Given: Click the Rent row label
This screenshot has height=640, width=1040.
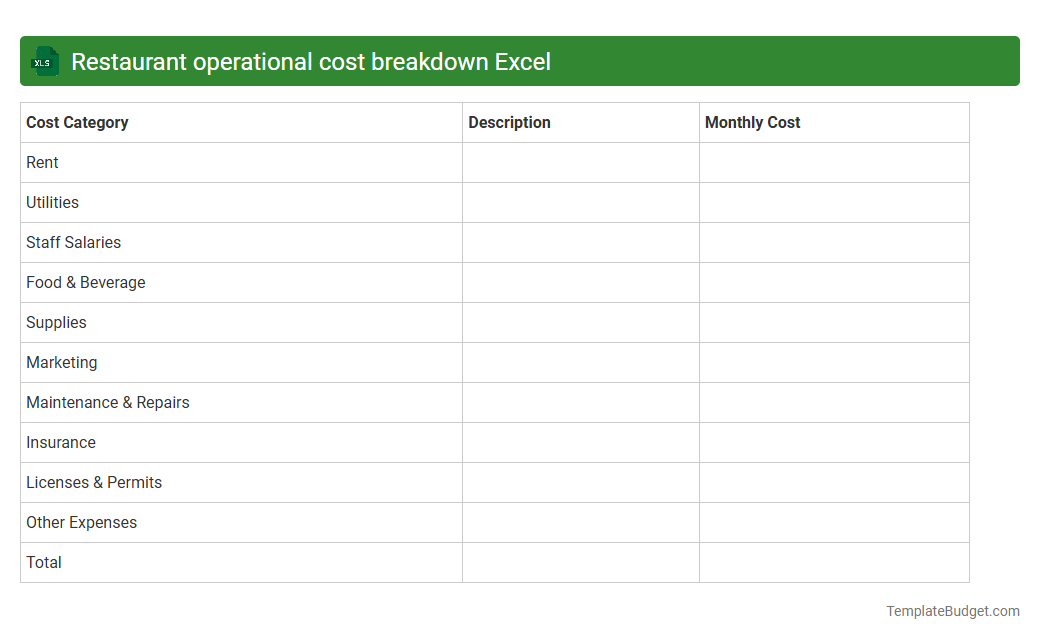Looking at the screenshot, I should [42, 162].
